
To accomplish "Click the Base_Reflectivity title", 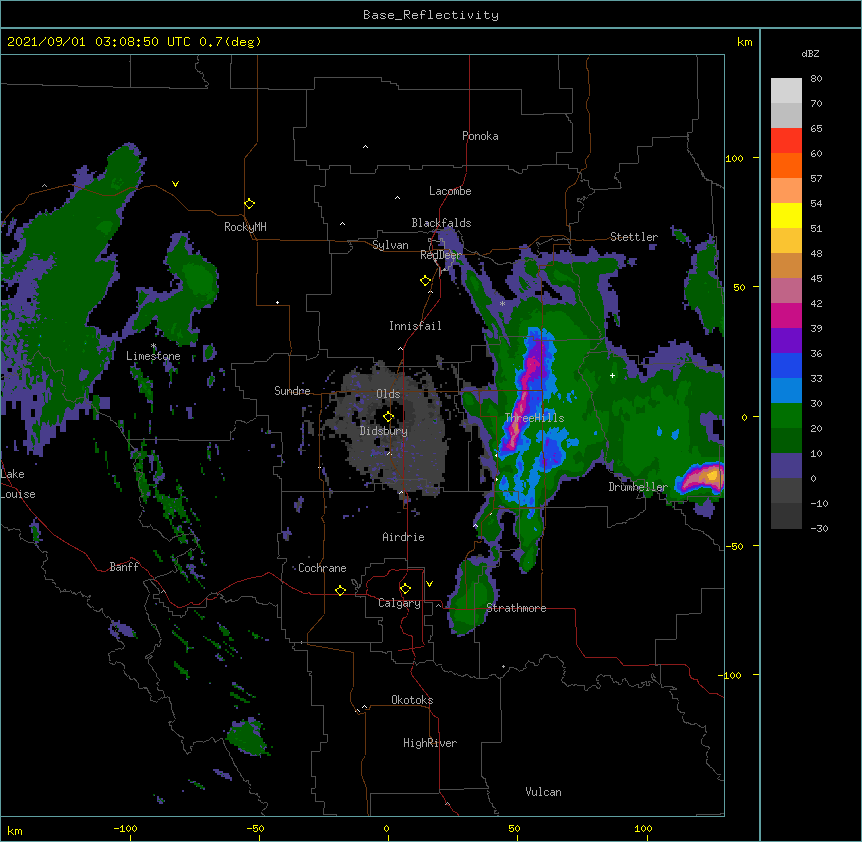I will (x=431, y=15).
